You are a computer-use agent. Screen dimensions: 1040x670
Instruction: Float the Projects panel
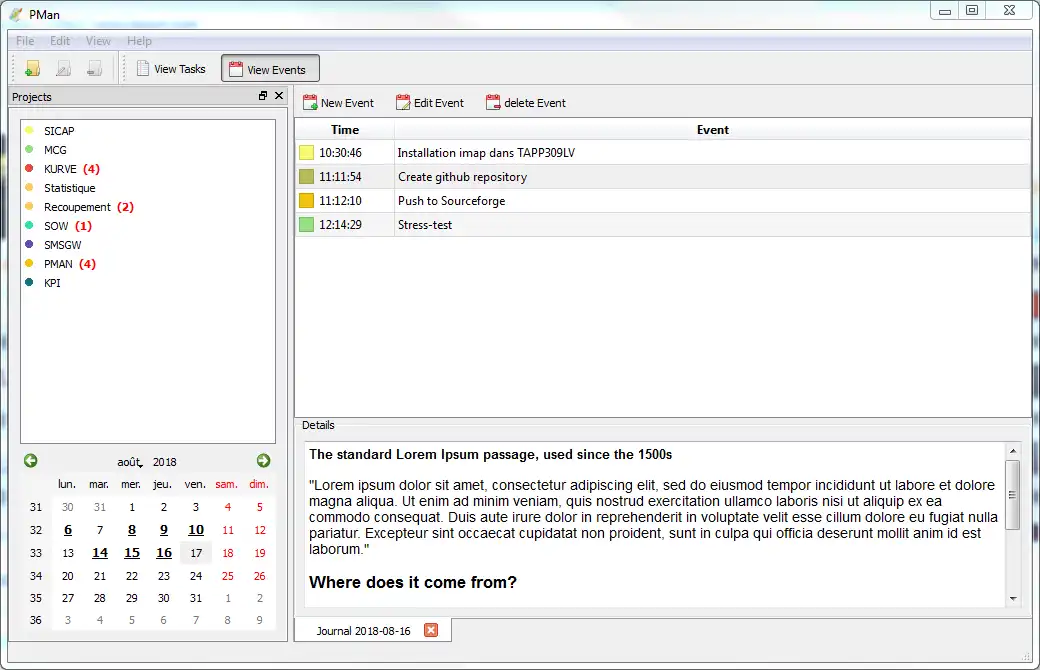tap(263, 96)
